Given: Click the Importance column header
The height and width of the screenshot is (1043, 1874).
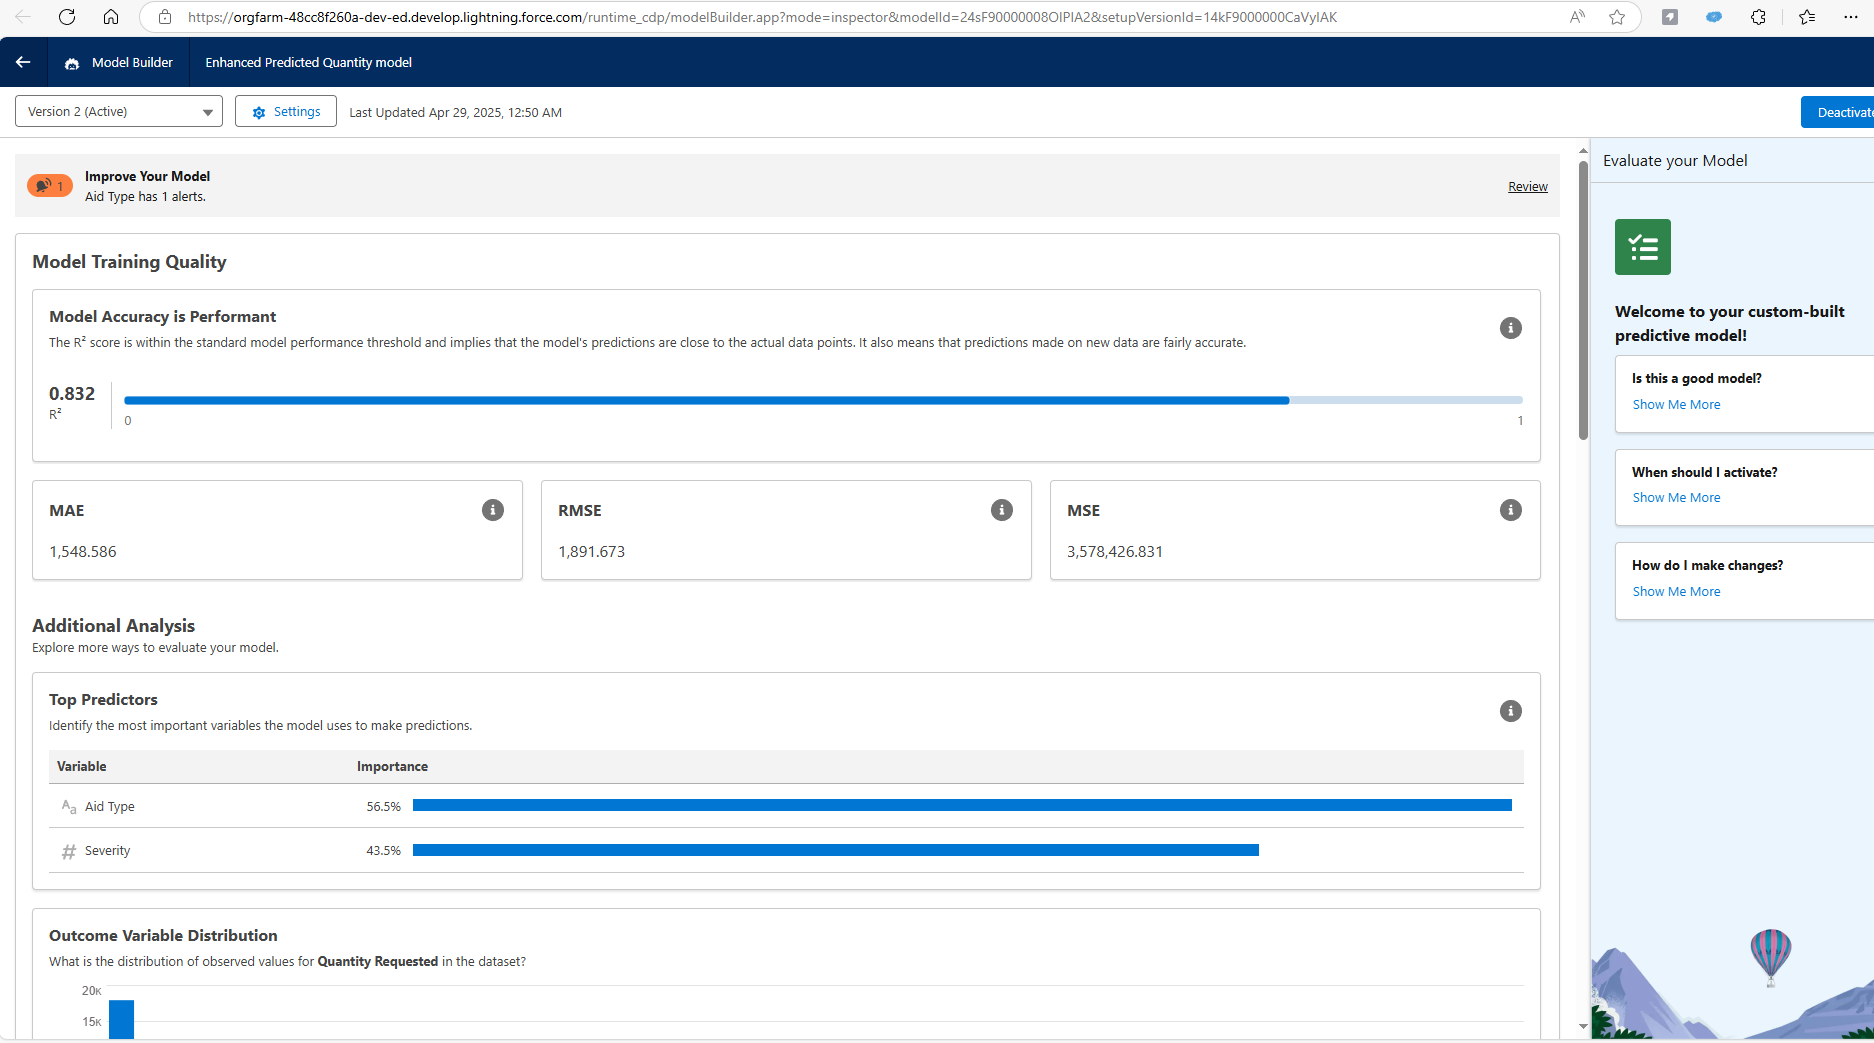Looking at the screenshot, I should point(392,767).
